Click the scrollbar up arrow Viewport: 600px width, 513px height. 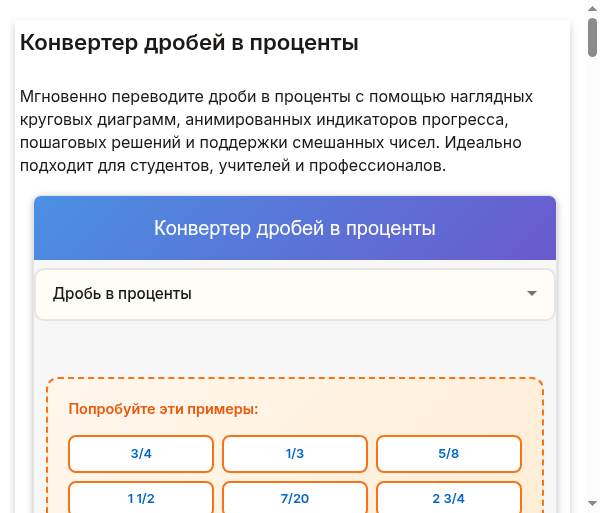tap(592, 9)
